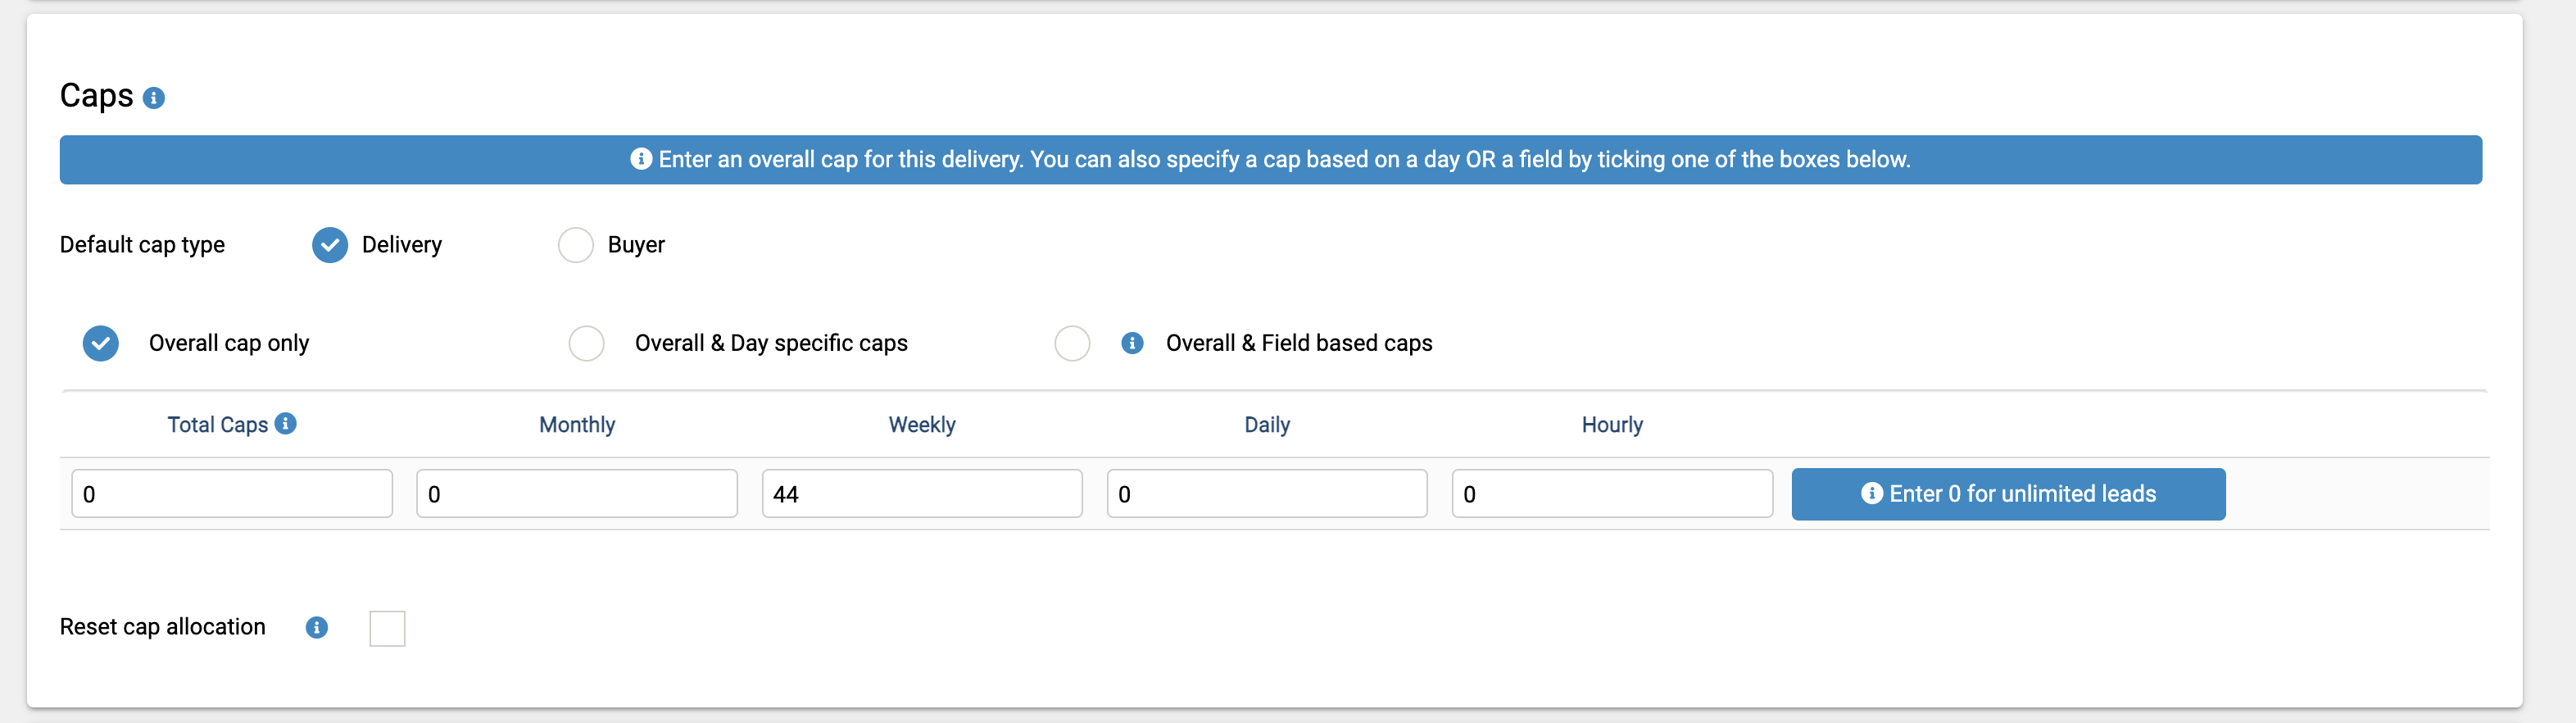The width and height of the screenshot is (2576, 723).
Task: Choose Overall & Day specific caps radio
Action: (587, 343)
